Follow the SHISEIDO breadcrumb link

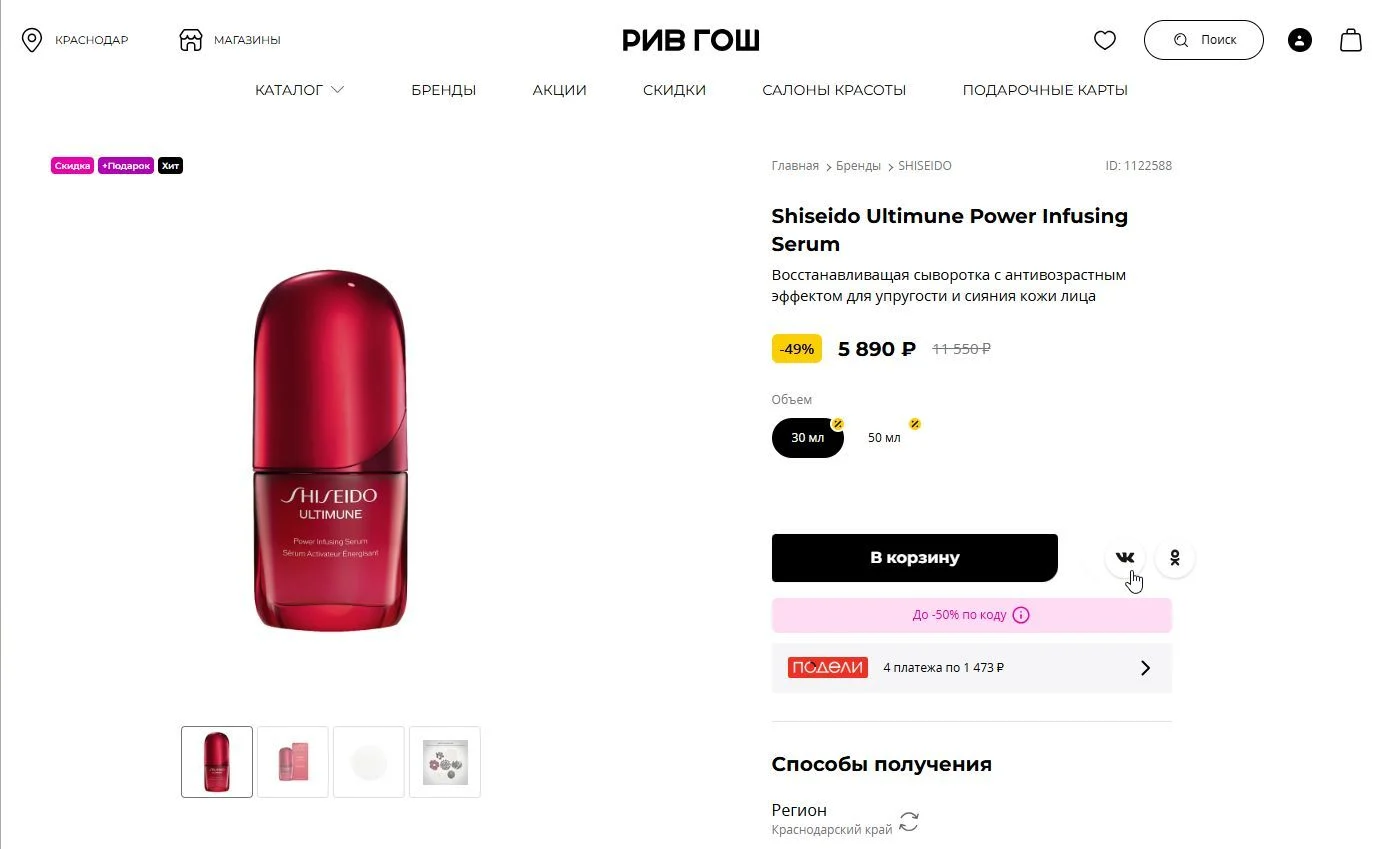point(925,166)
